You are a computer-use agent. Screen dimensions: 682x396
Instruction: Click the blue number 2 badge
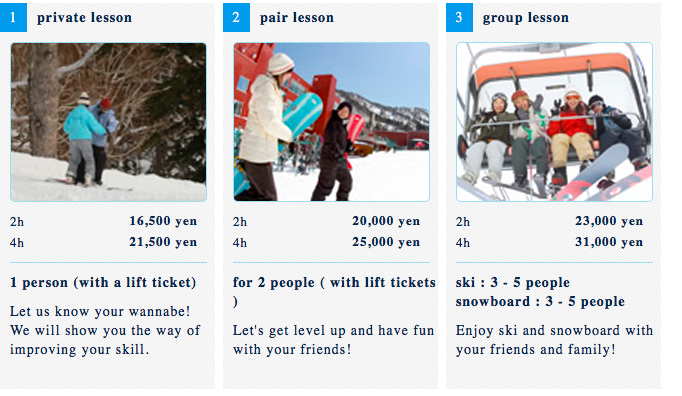click(236, 17)
